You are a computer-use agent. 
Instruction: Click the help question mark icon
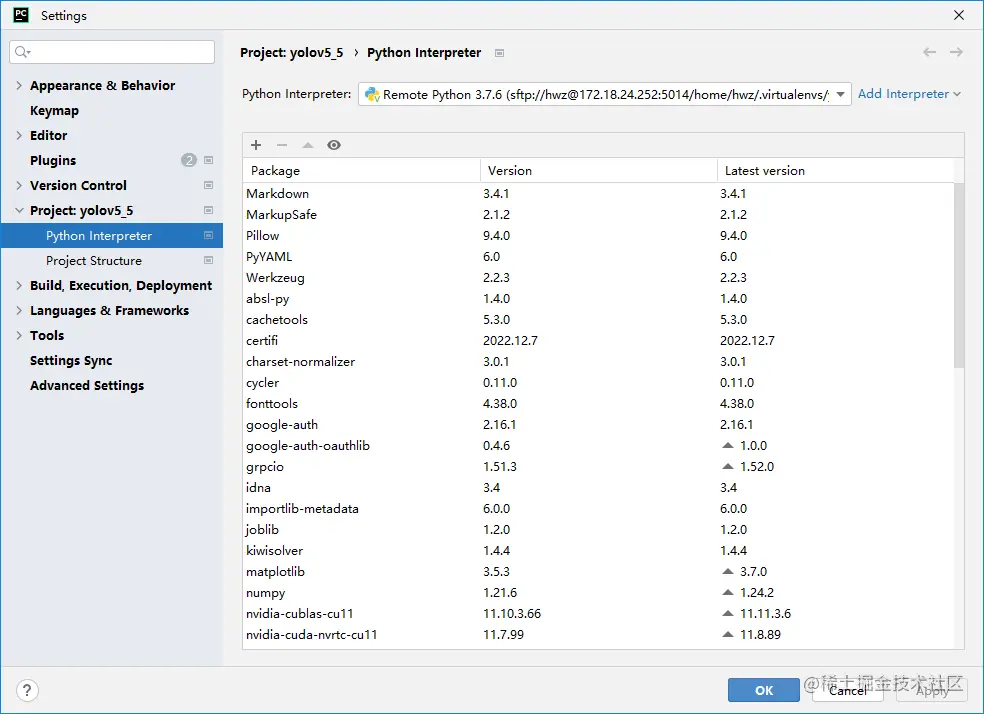pos(28,690)
